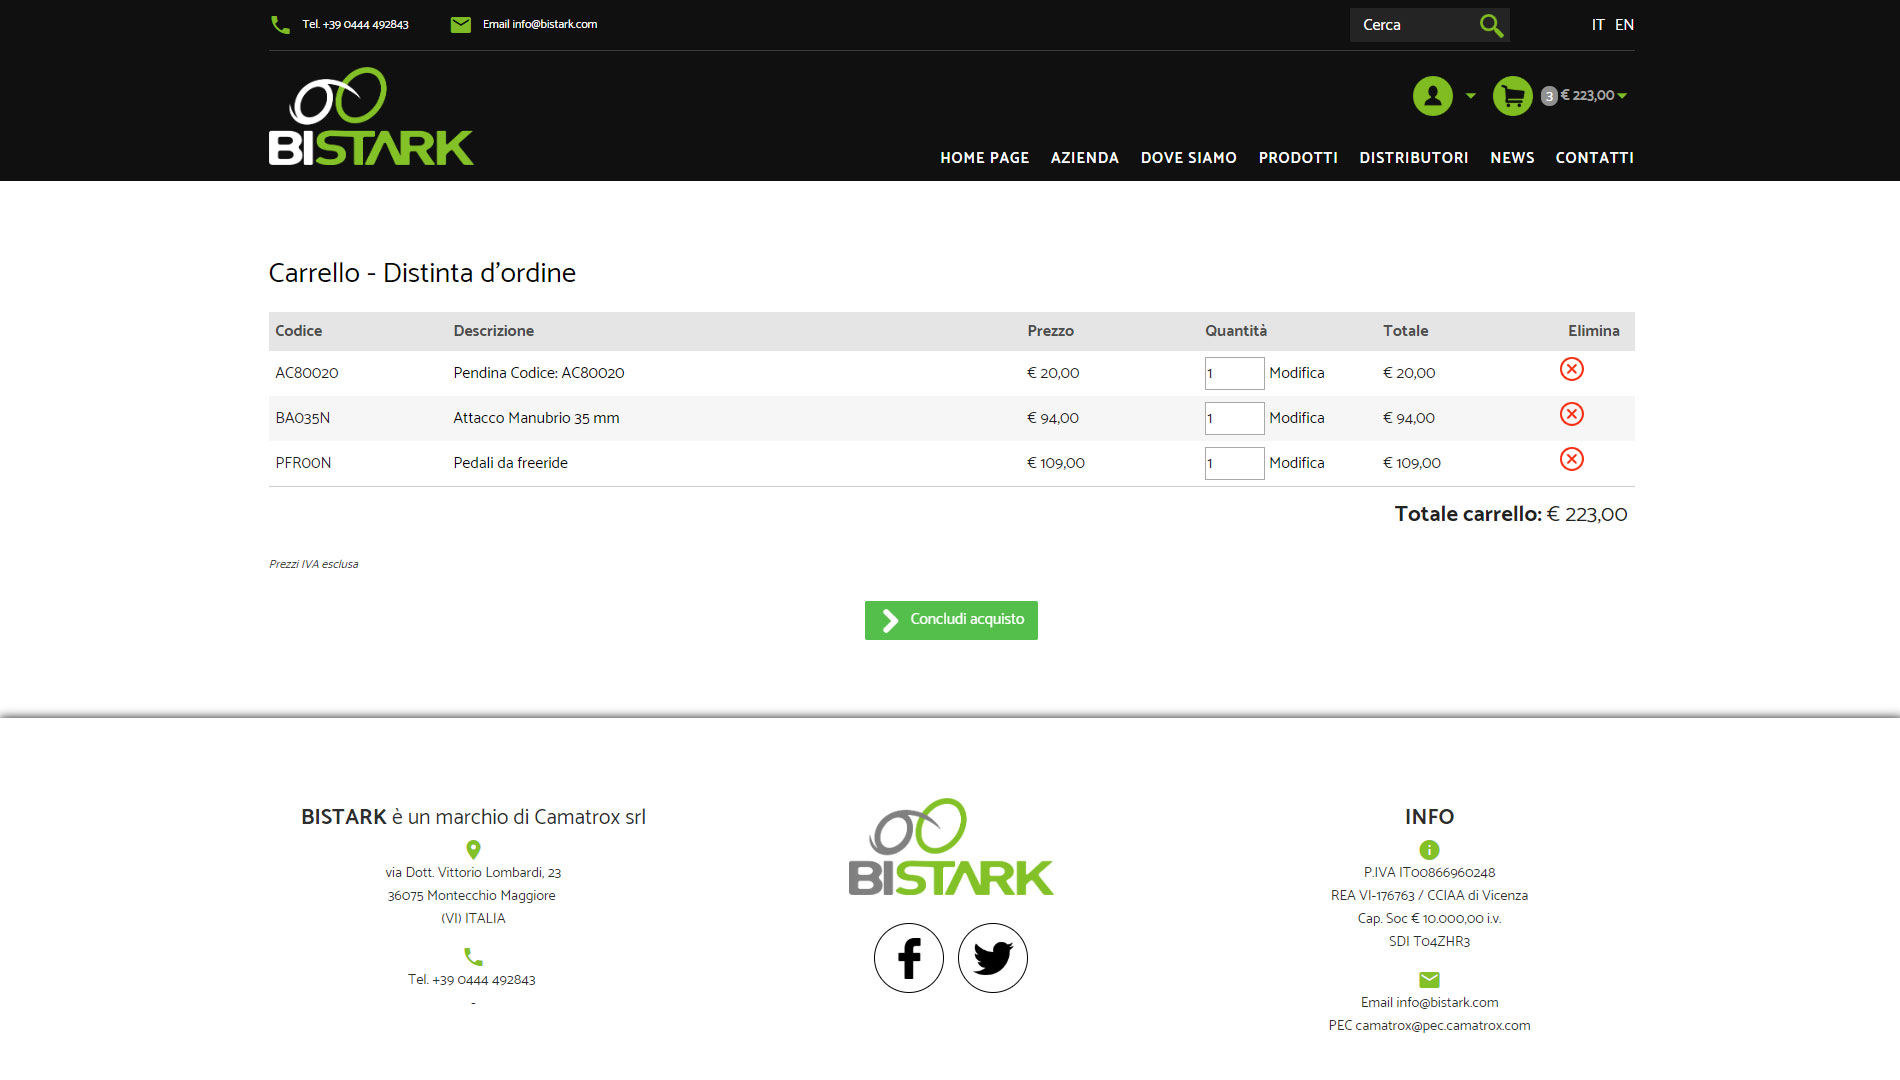Image resolution: width=1900 pixels, height=1080 pixels.
Task: Remove the Pendina AC80020 item from cart
Action: (x=1571, y=370)
